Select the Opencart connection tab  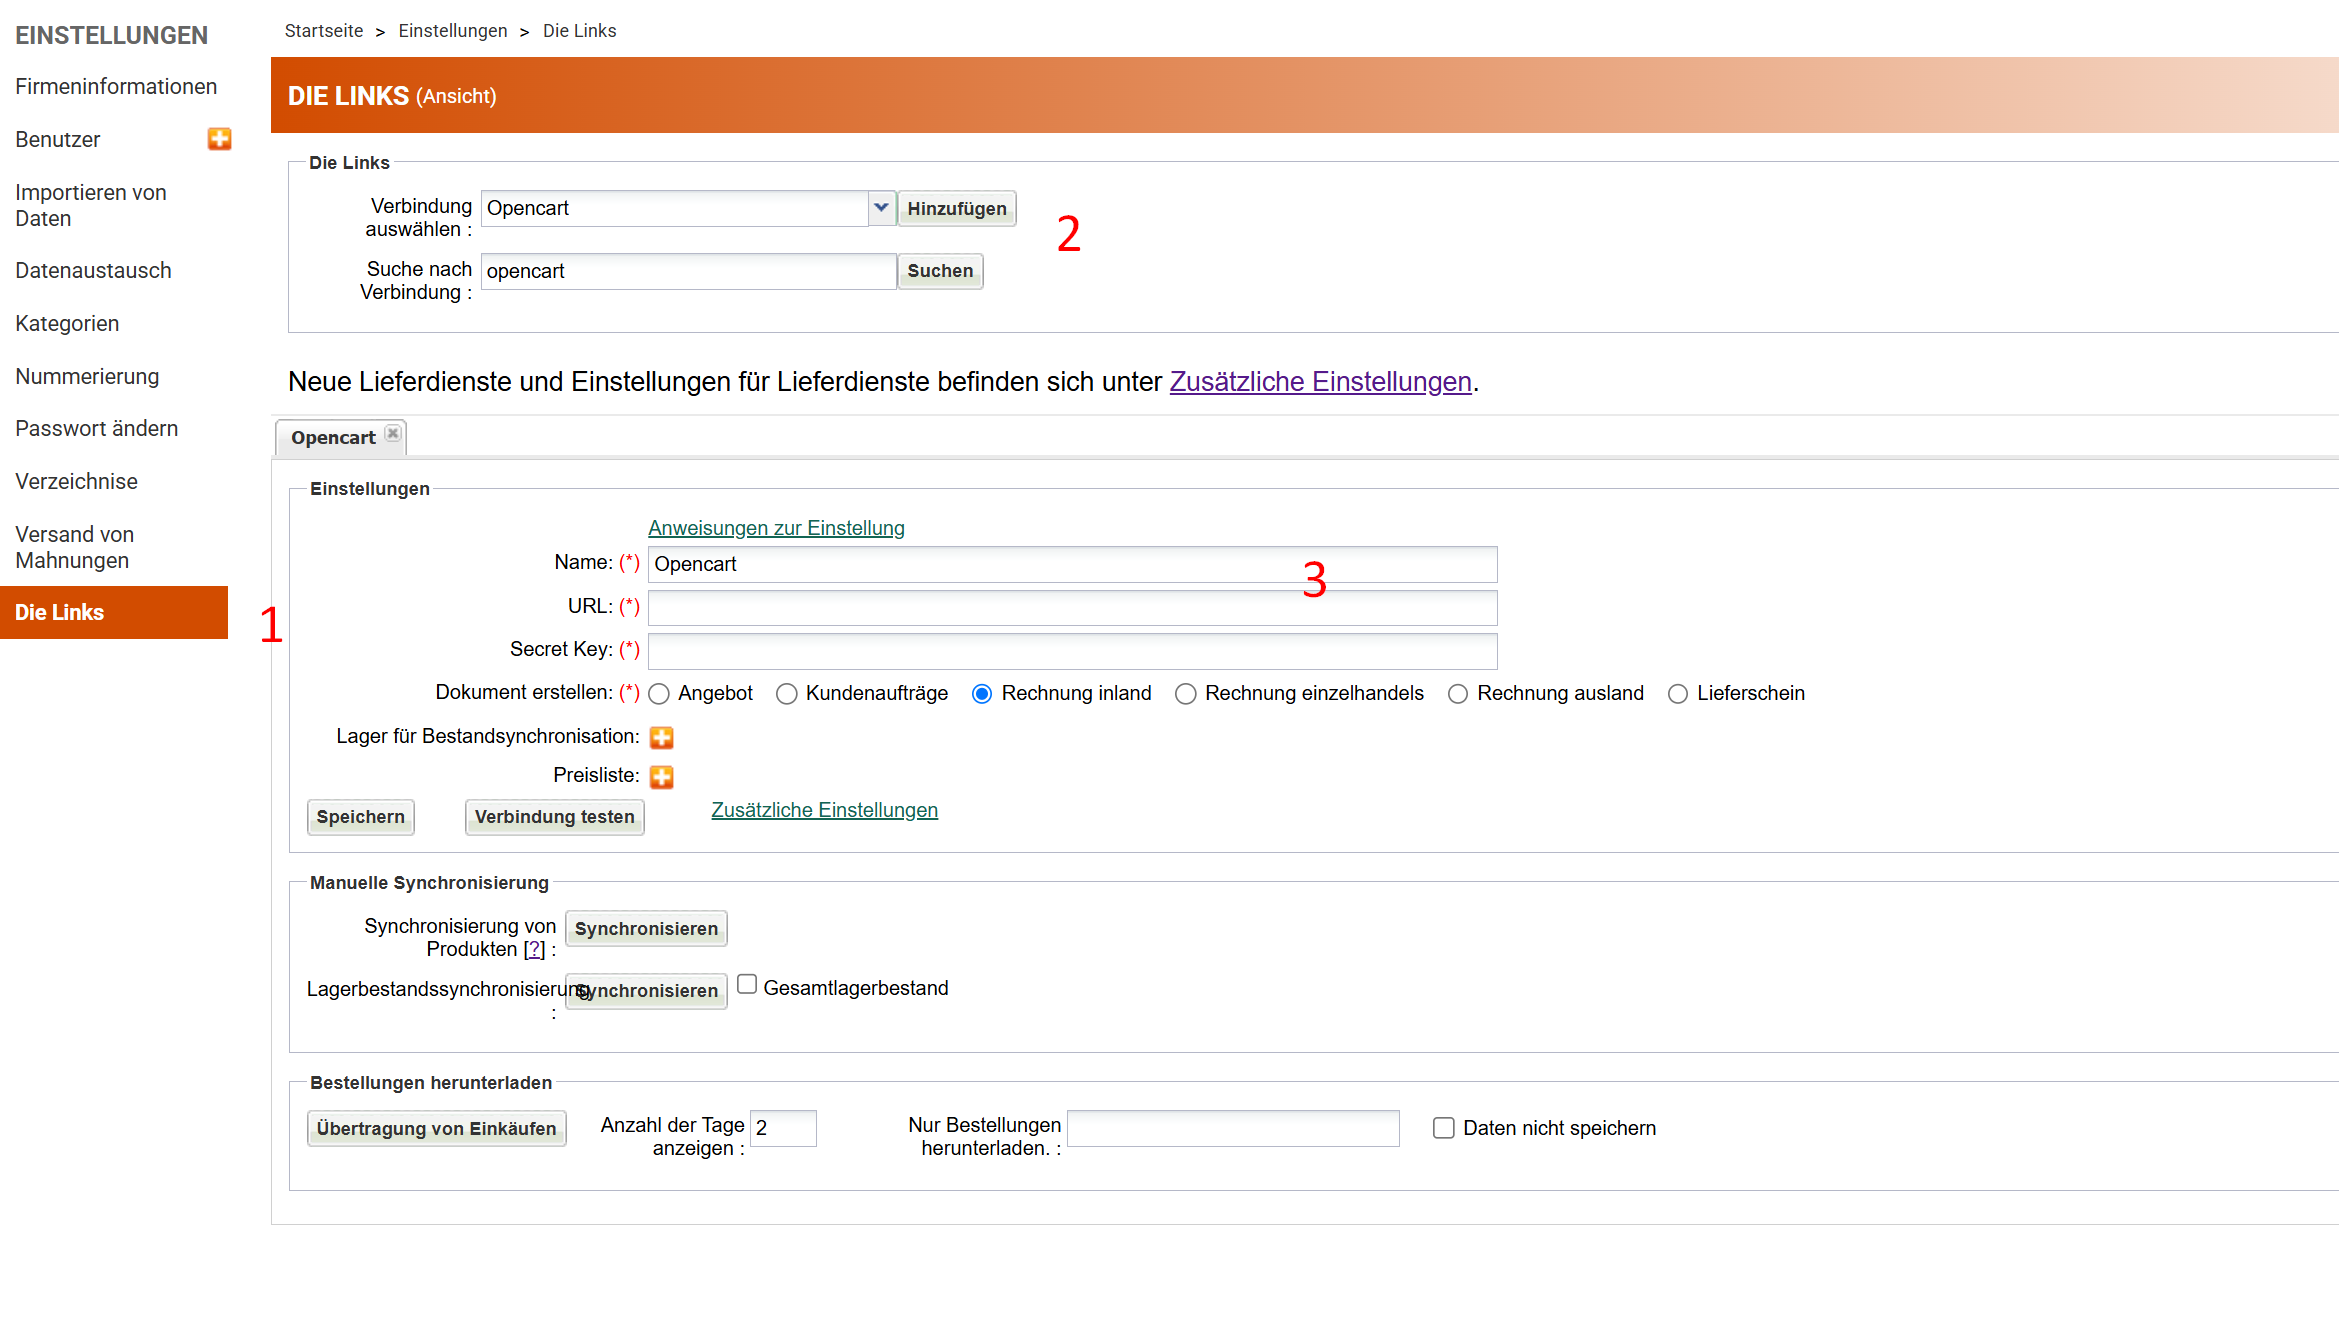333,438
